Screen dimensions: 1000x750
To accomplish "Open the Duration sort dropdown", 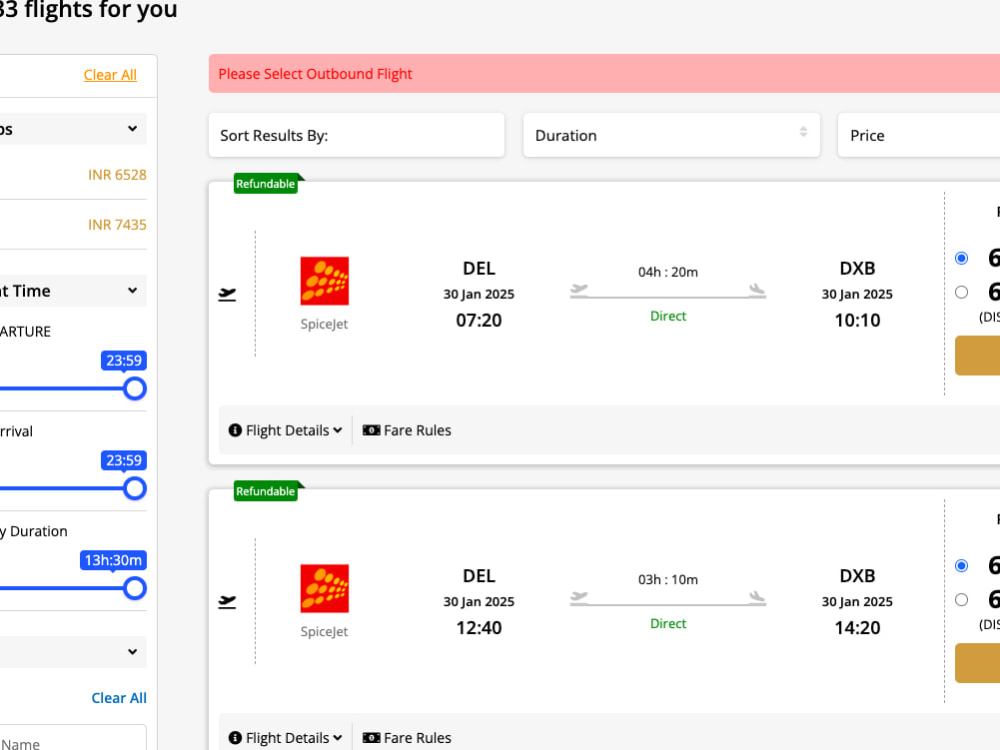I will click(x=671, y=135).
